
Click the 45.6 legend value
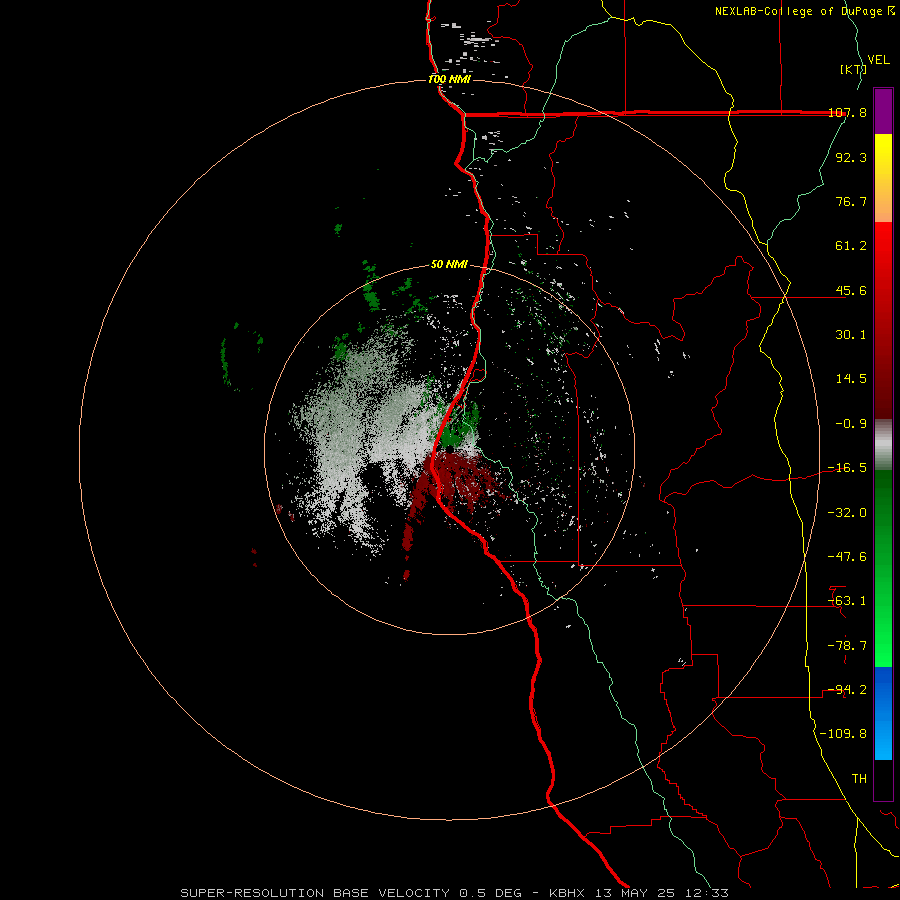click(851, 290)
